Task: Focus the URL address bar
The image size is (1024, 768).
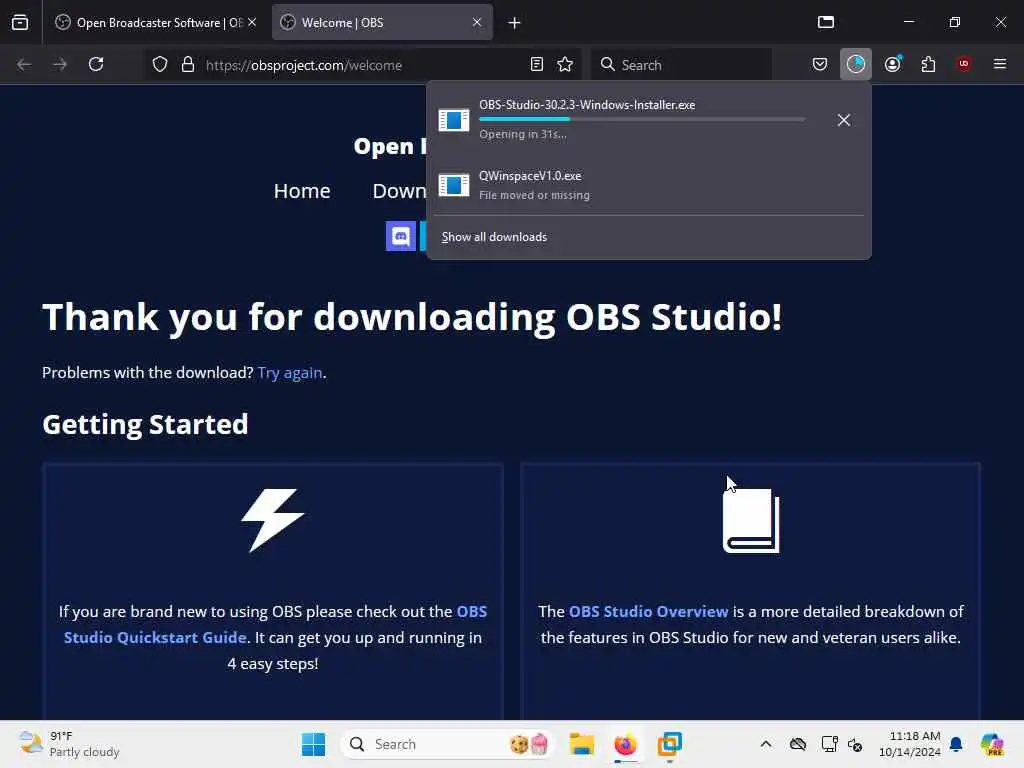Action: click(362, 65)
